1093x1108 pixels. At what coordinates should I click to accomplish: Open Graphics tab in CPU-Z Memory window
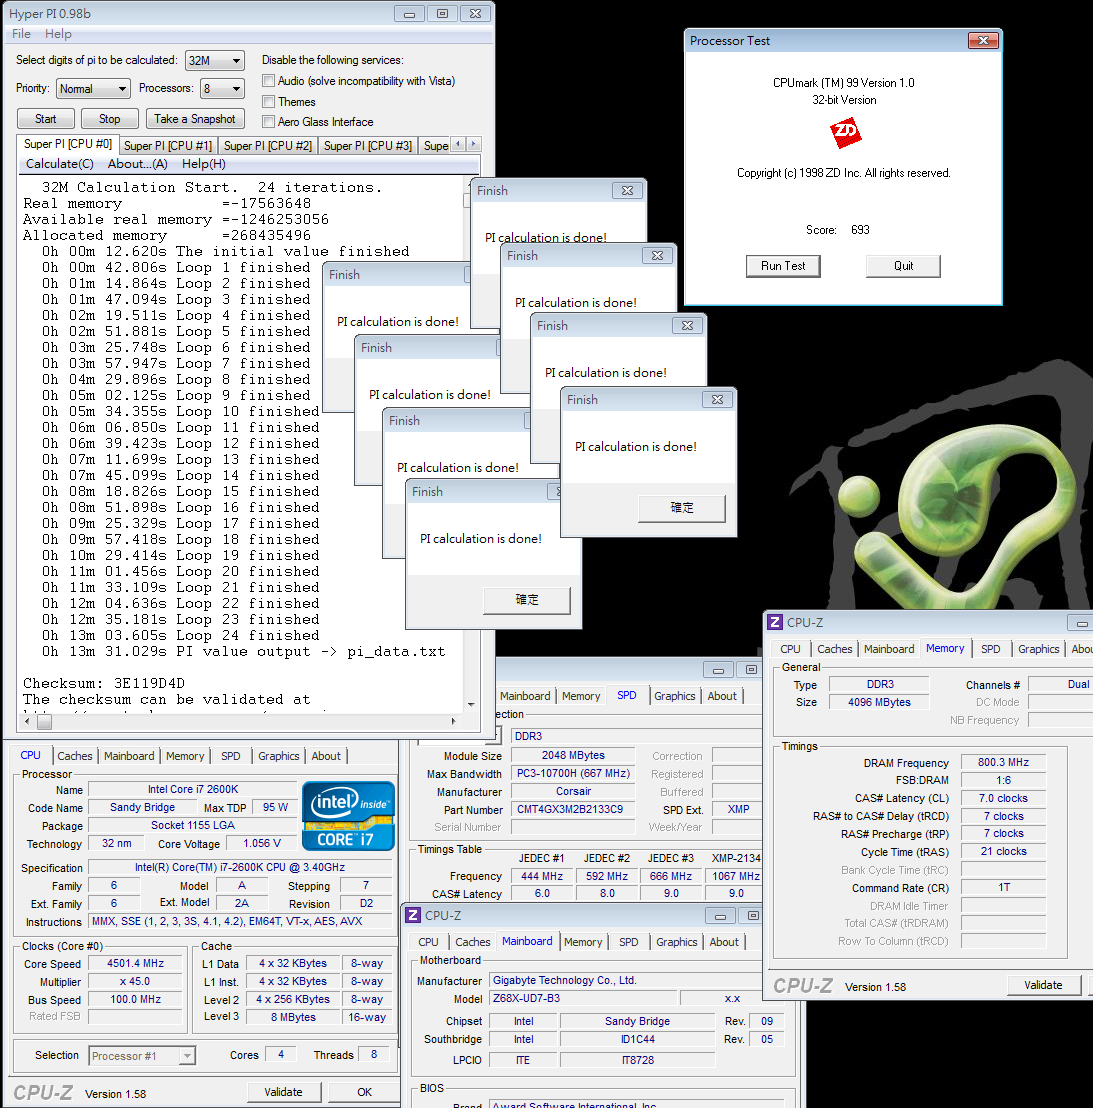pos(1039,649)
